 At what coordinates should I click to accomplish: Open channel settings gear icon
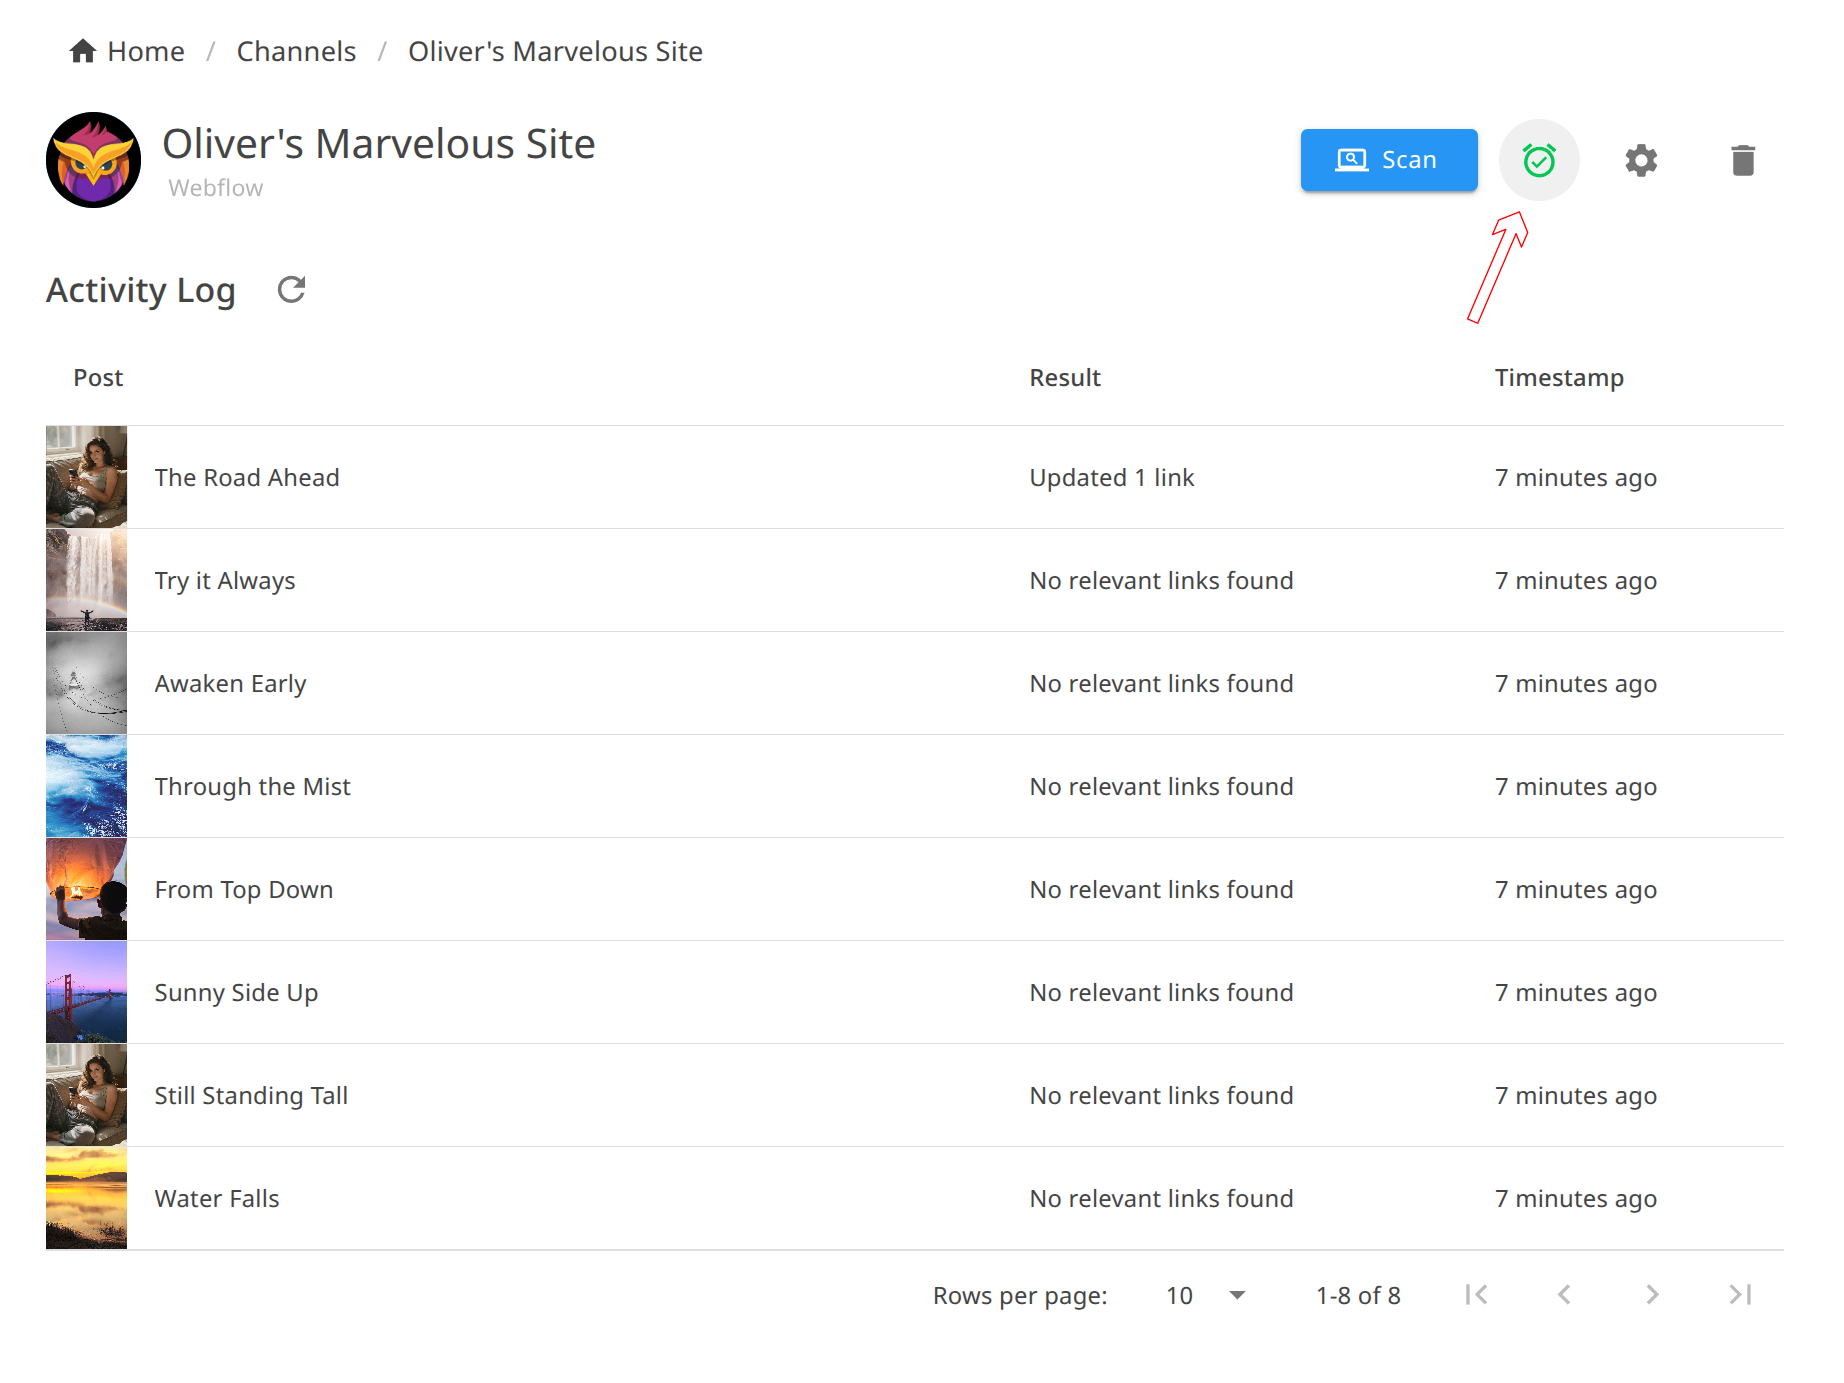1640,160
